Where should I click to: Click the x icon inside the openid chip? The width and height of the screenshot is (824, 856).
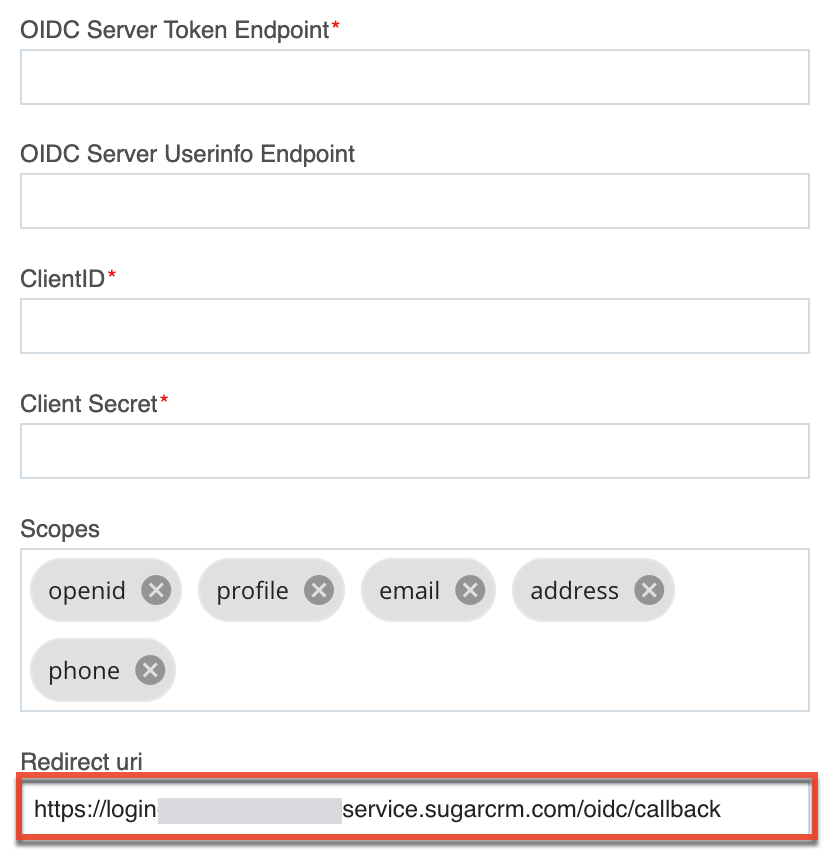tap(156, 590)
